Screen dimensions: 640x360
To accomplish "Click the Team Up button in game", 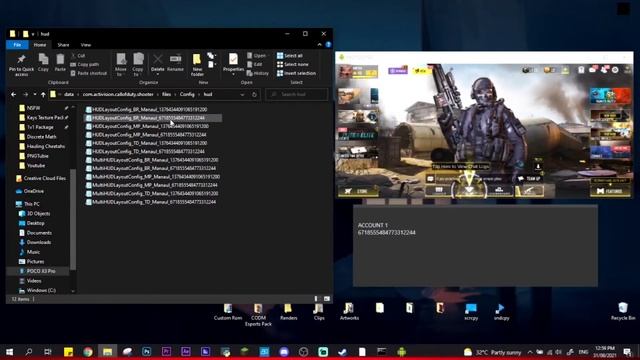I will coord(529,178).
